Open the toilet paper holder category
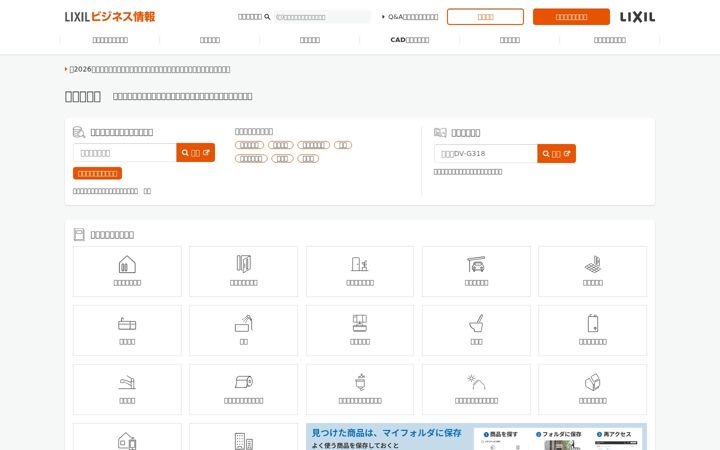The width and height of the screenshot is (720, 450). 243,389
